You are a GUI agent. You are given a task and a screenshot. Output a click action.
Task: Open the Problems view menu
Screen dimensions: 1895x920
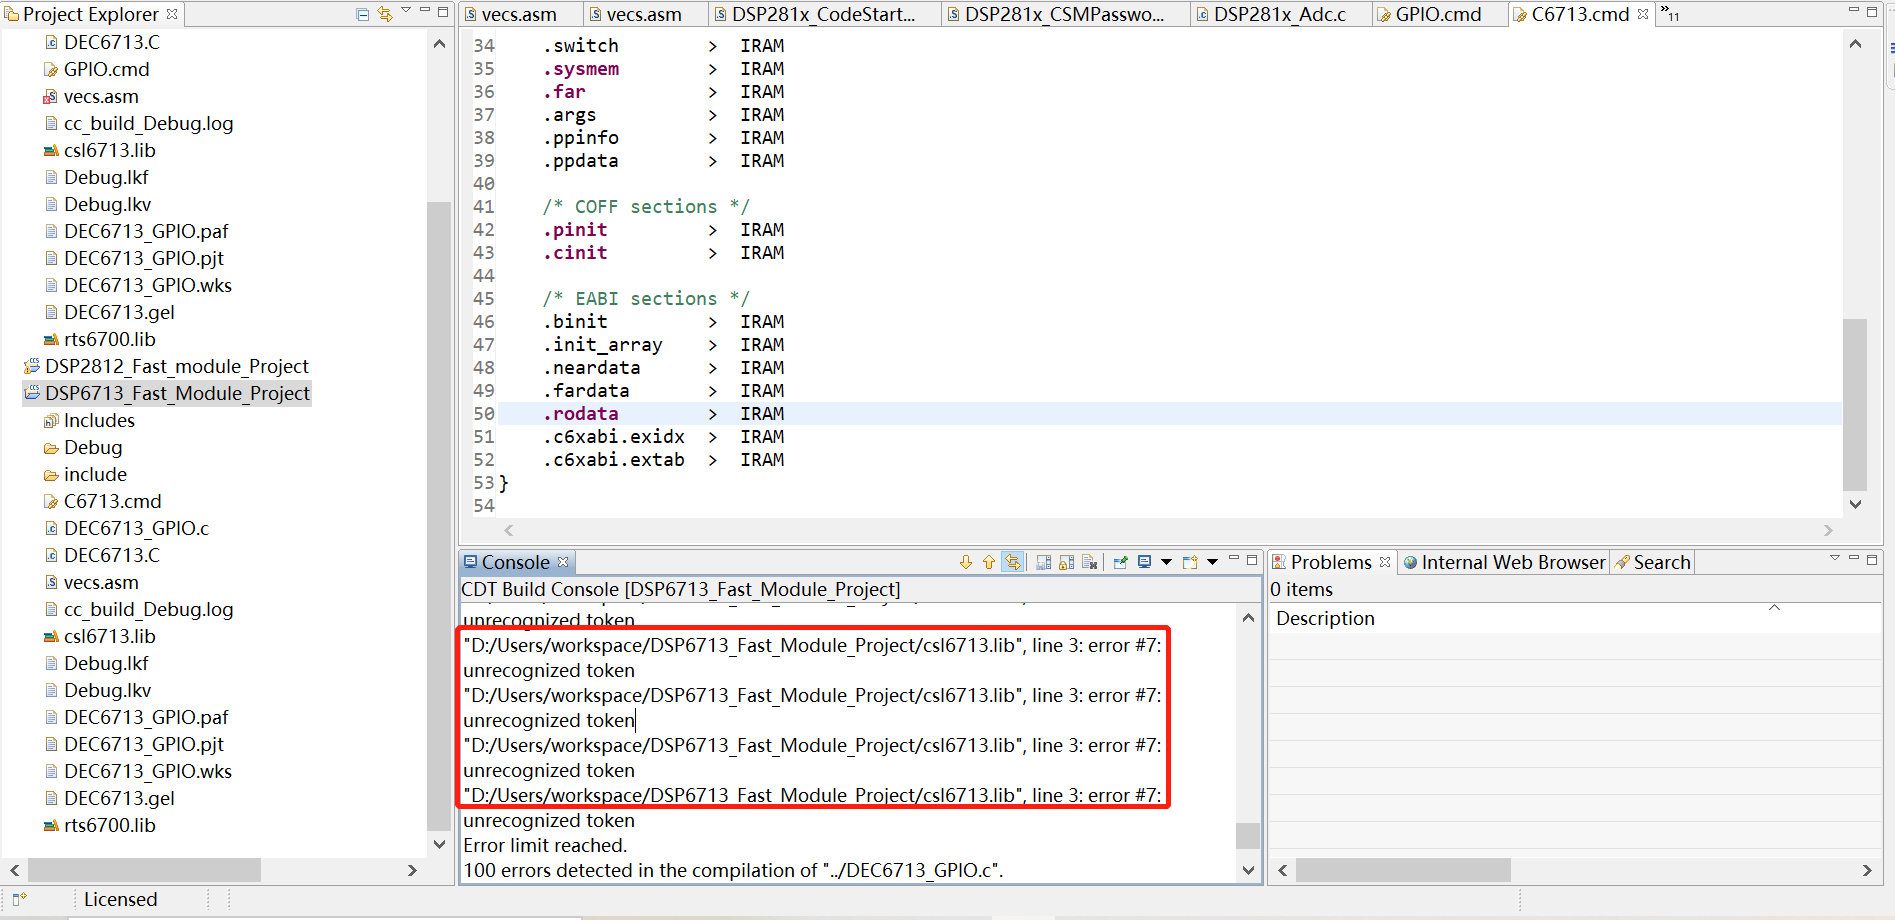click(1834, 558)
